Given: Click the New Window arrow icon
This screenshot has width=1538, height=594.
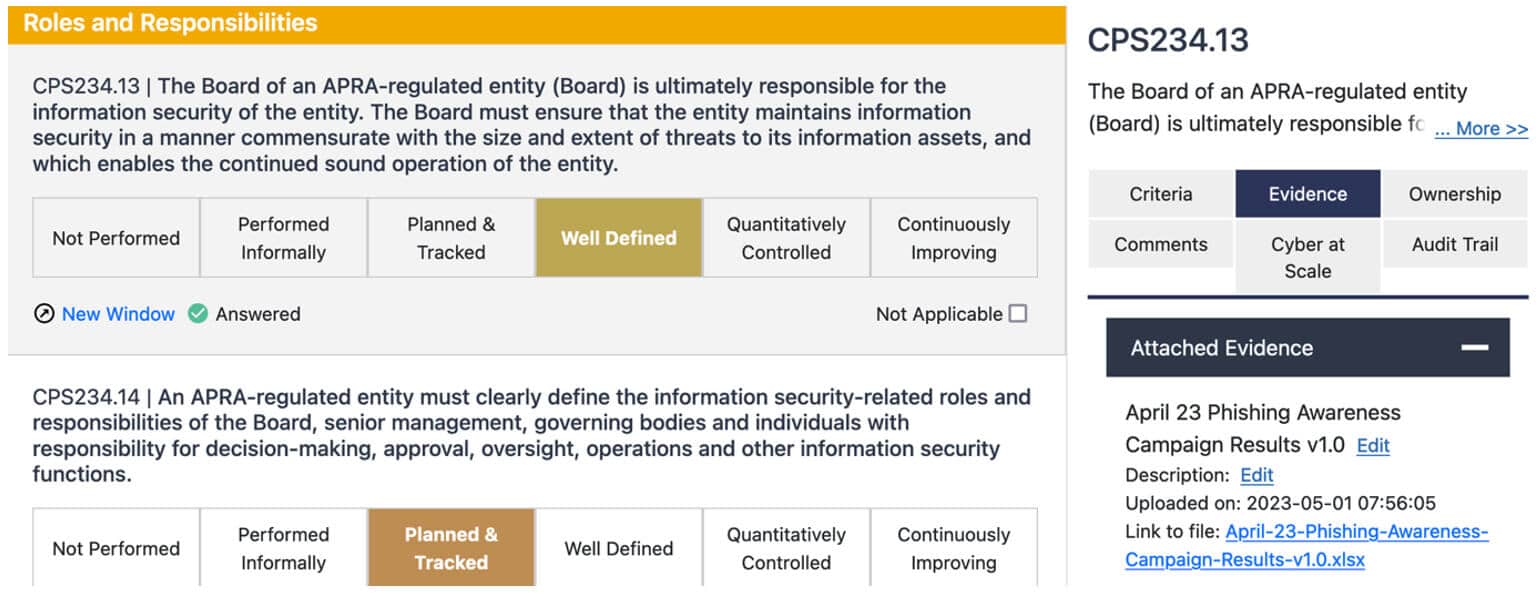Looking at the screenshot, I should point(44,314).
